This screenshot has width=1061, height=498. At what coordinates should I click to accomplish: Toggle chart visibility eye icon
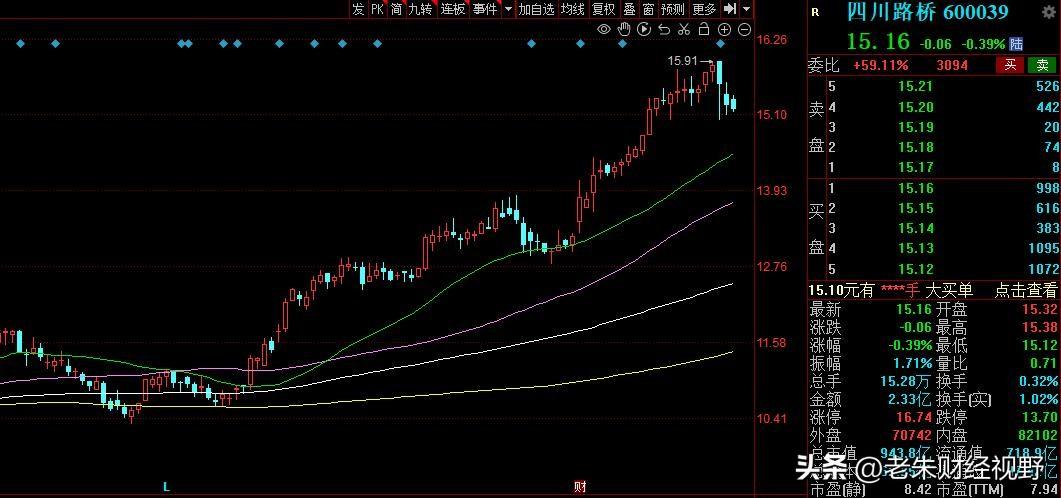[604, 29]
